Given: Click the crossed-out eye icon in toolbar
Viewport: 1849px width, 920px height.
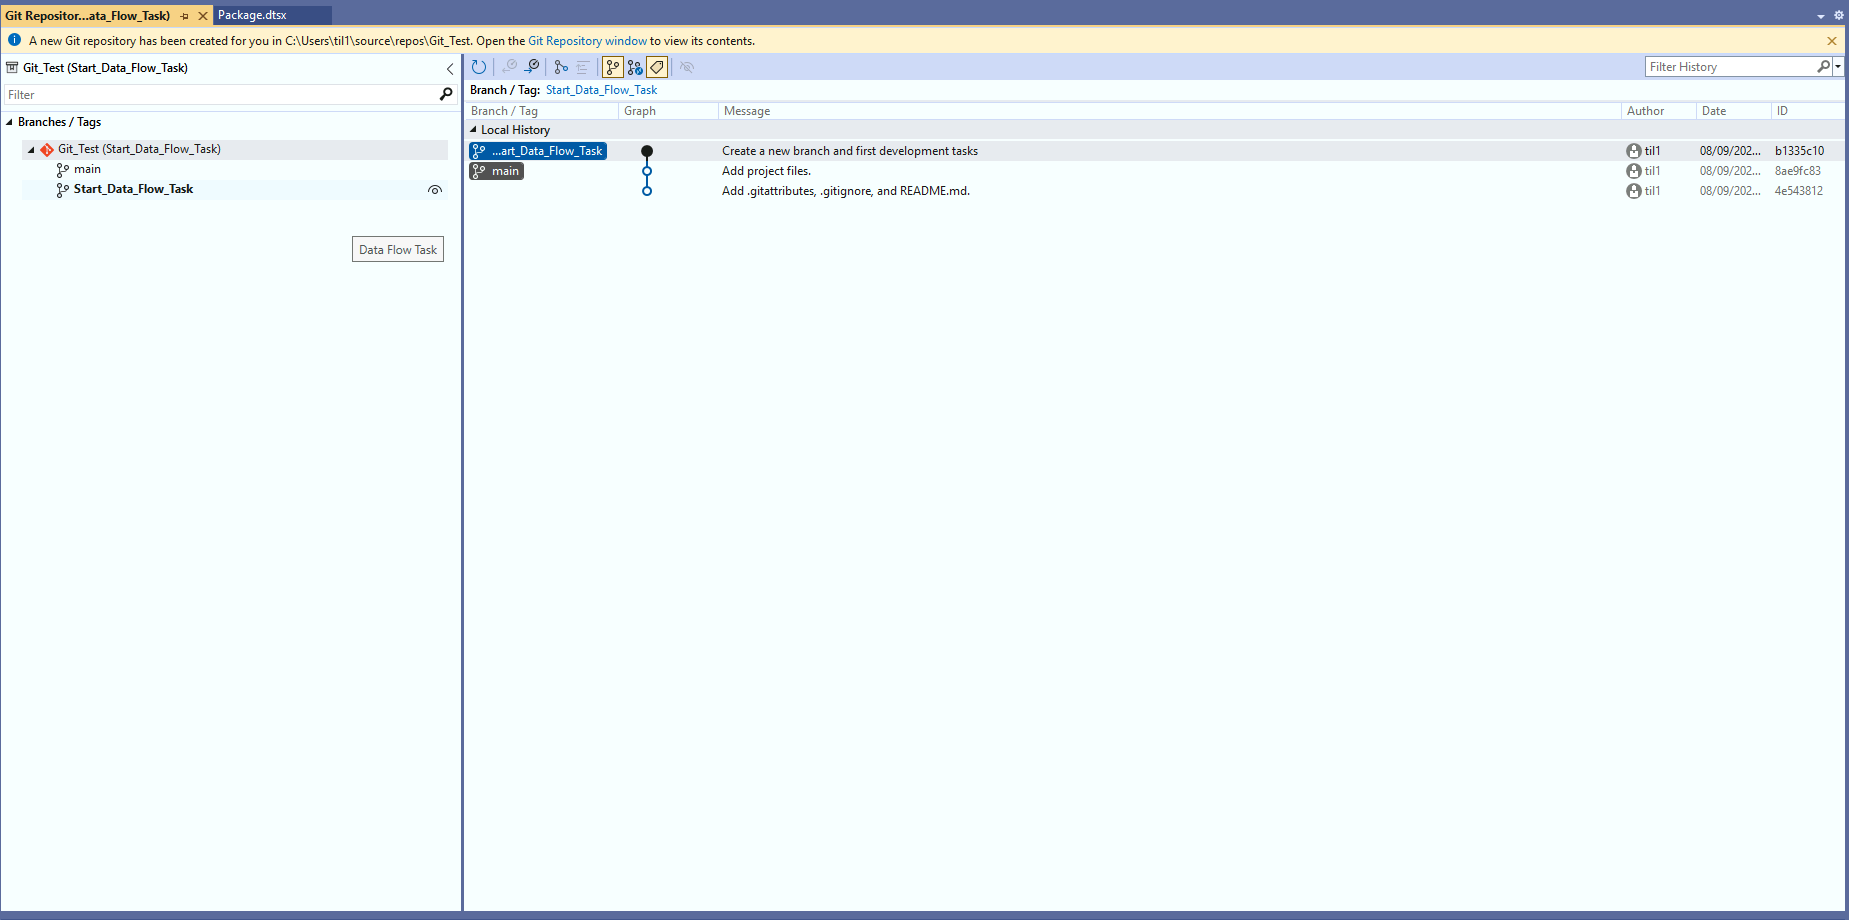Looking at the screenshot, I should 687,67.
